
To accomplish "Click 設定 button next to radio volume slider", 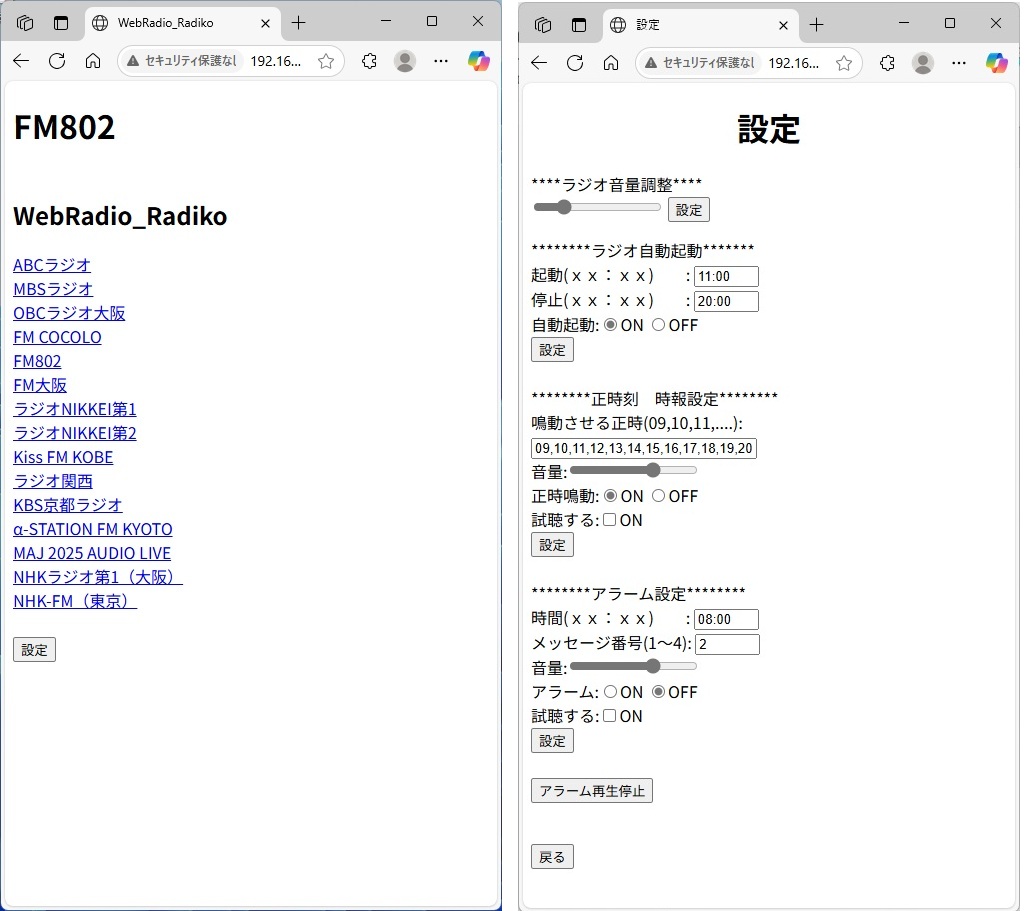I will [x=688, y=210].
